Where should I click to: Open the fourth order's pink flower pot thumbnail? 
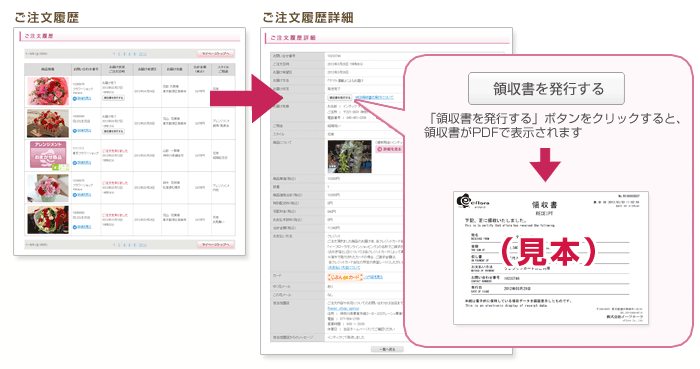48,188
